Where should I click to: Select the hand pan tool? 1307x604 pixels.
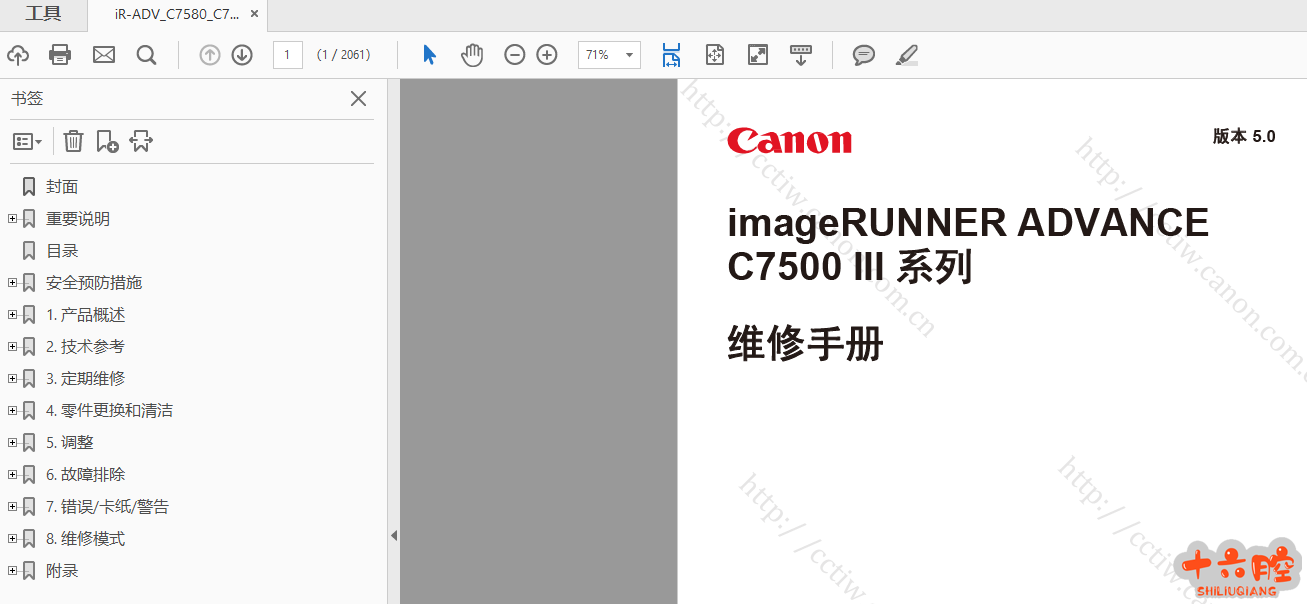click(x=472, y=55)
